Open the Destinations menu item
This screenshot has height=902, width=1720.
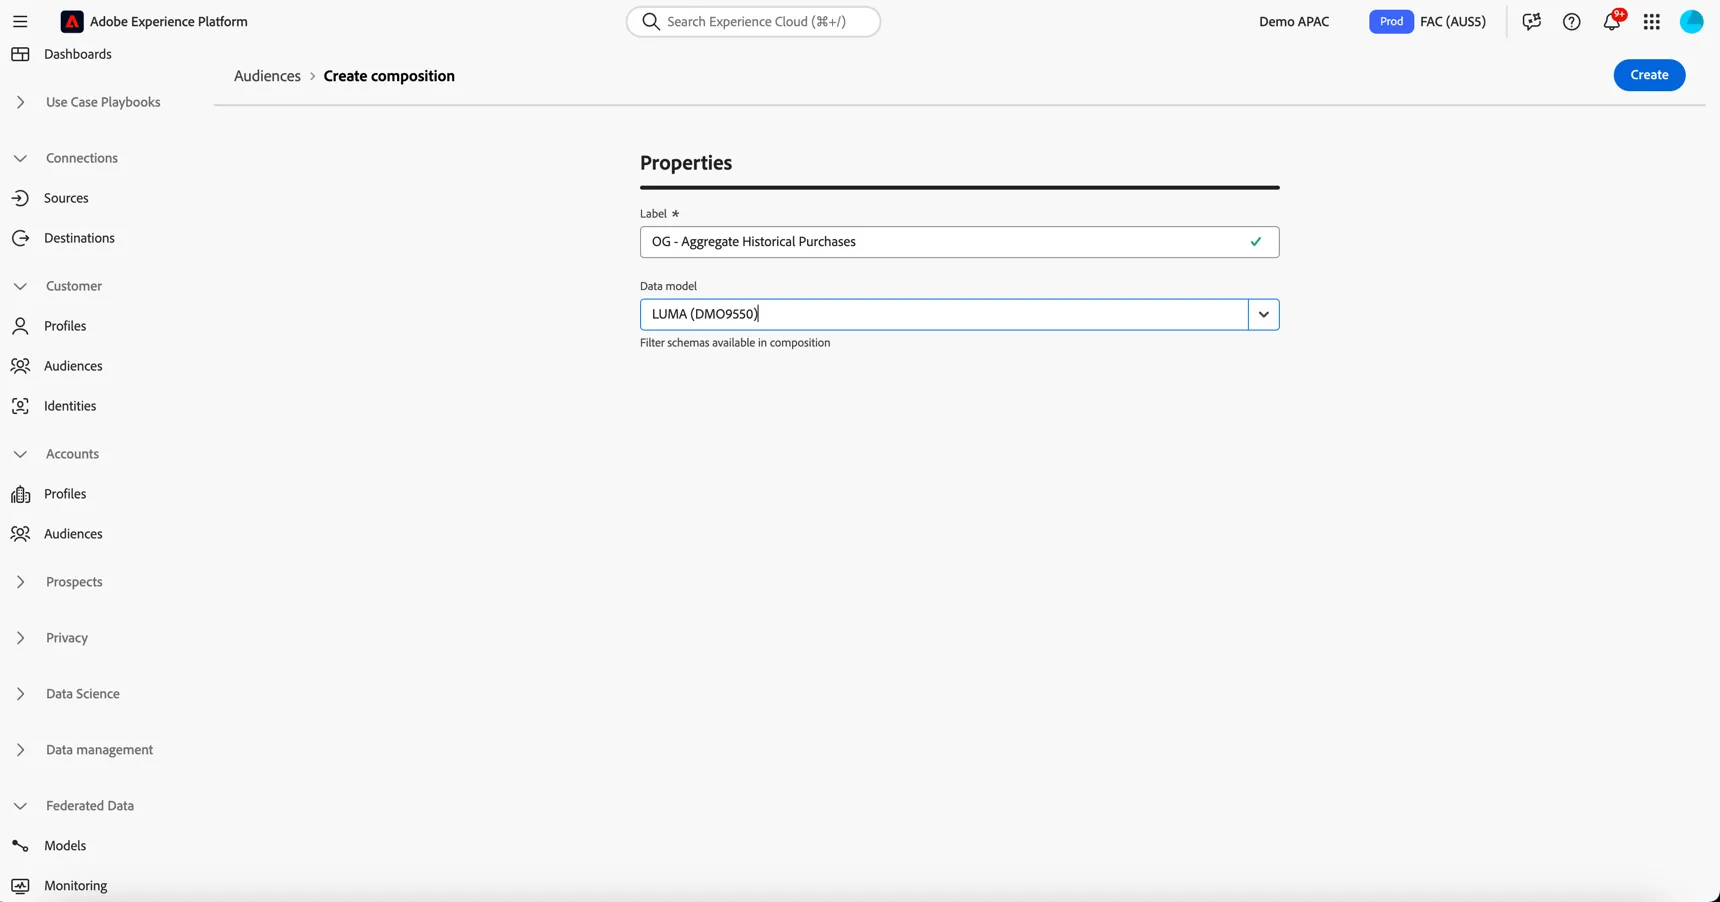(79, 238)
